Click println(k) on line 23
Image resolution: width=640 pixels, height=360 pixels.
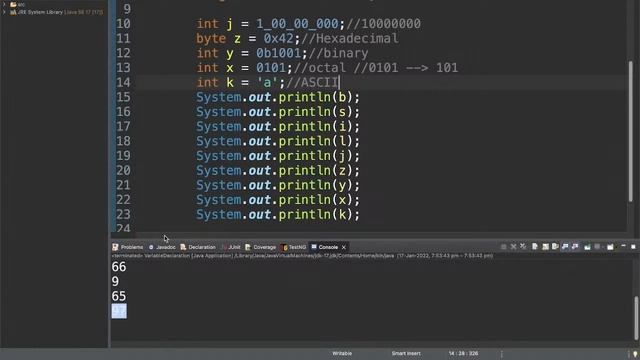coord(316,215)
